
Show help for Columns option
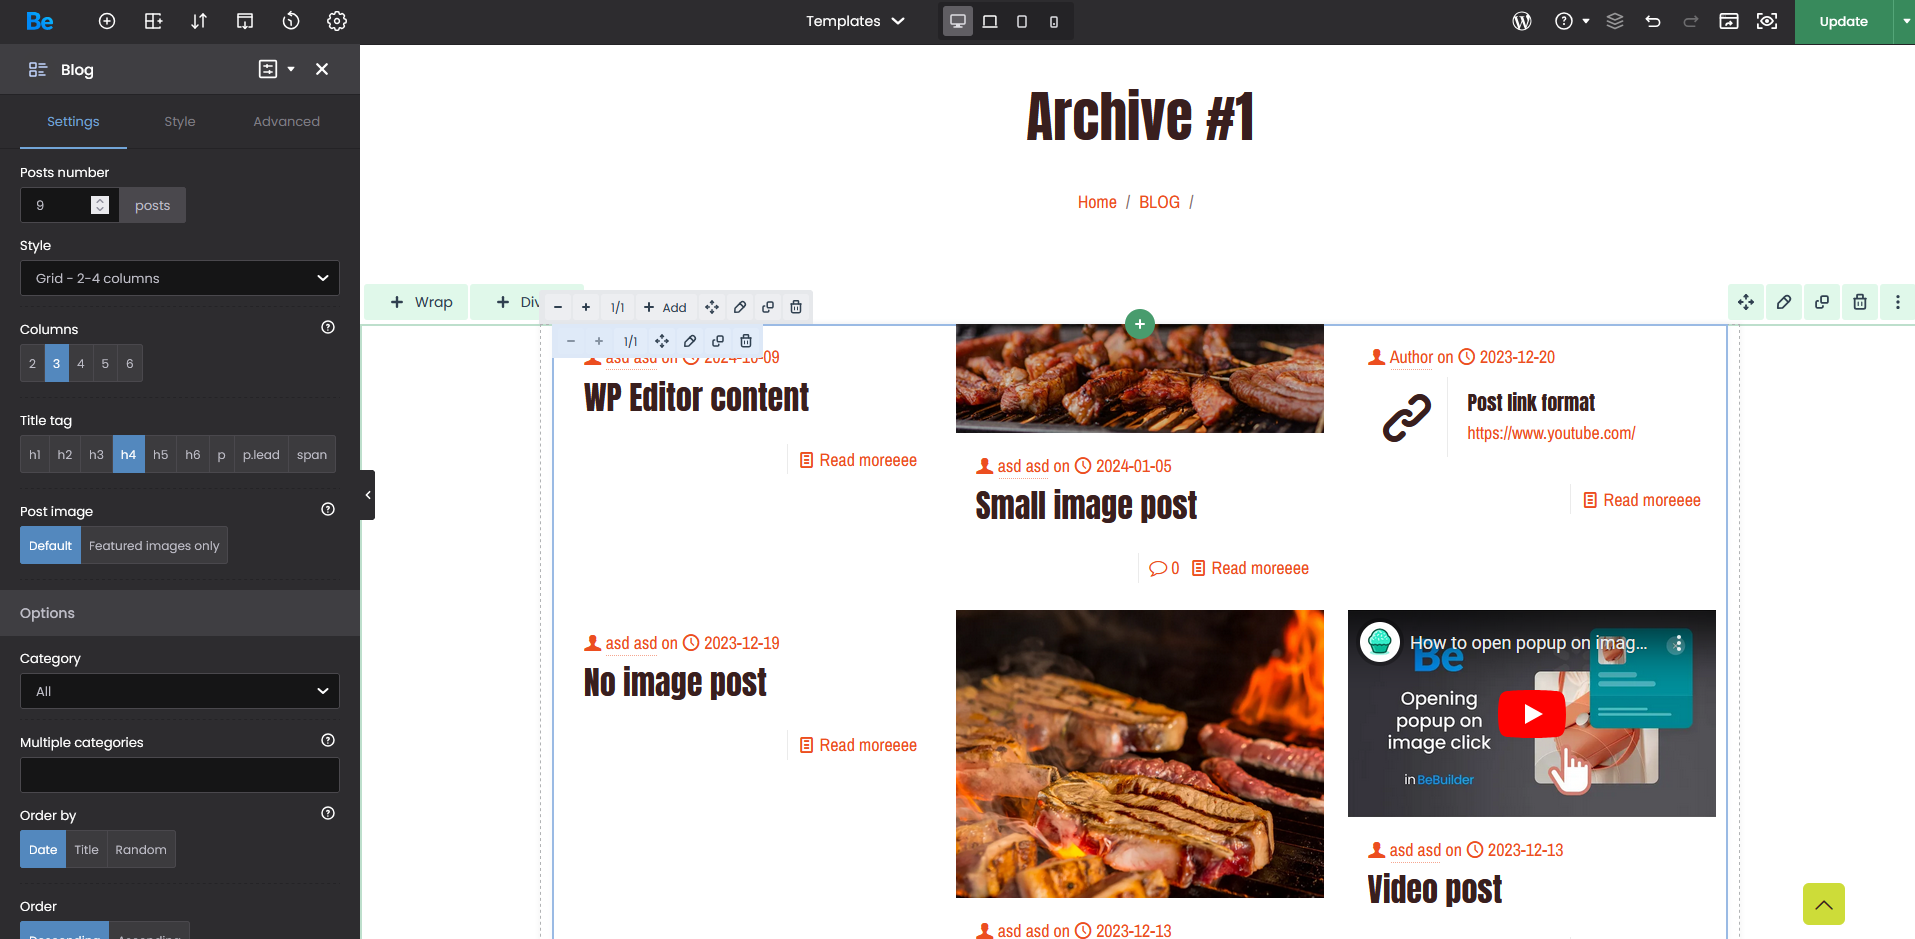pyautogui.click(x=328, y=327)
